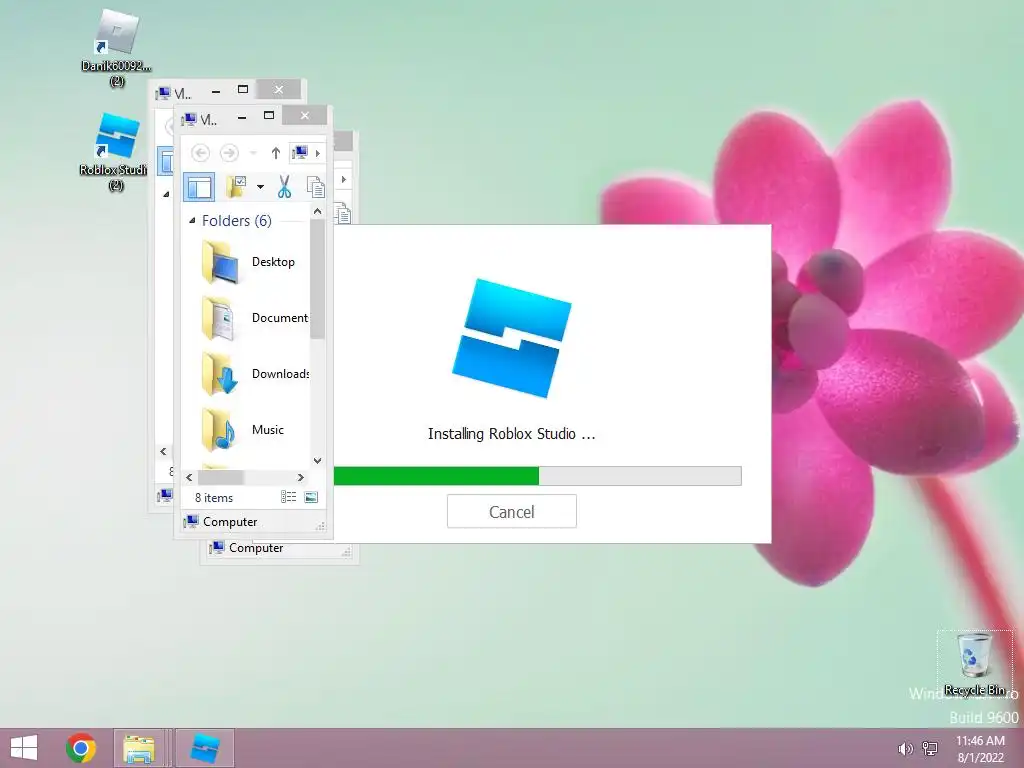Click horizontal scroll left arrow in back Explorer
The width and height of the screenshot is (1024, 768).
click(x=163, y=451)
